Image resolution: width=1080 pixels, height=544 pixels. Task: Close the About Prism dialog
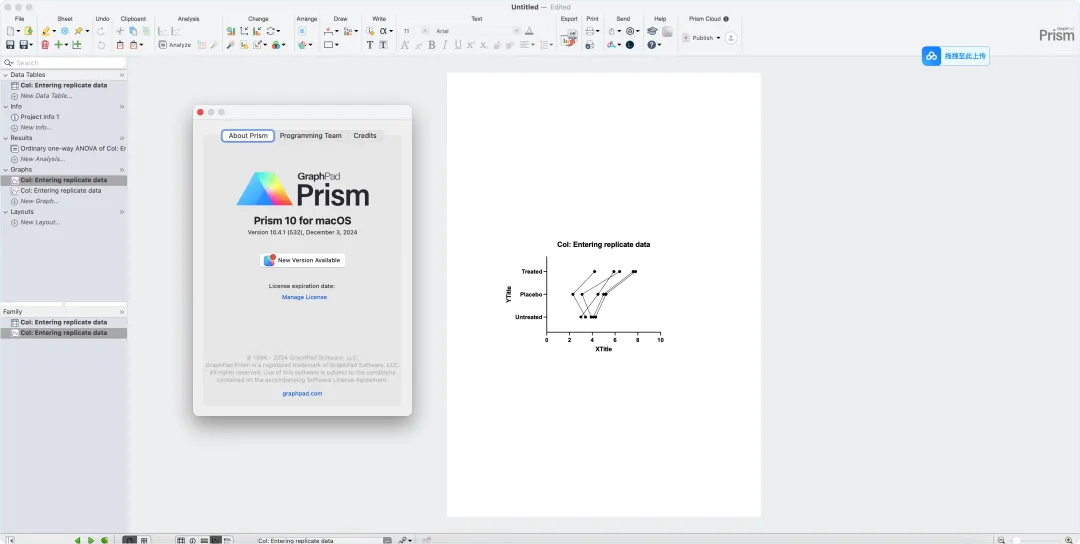pos(200,112)
